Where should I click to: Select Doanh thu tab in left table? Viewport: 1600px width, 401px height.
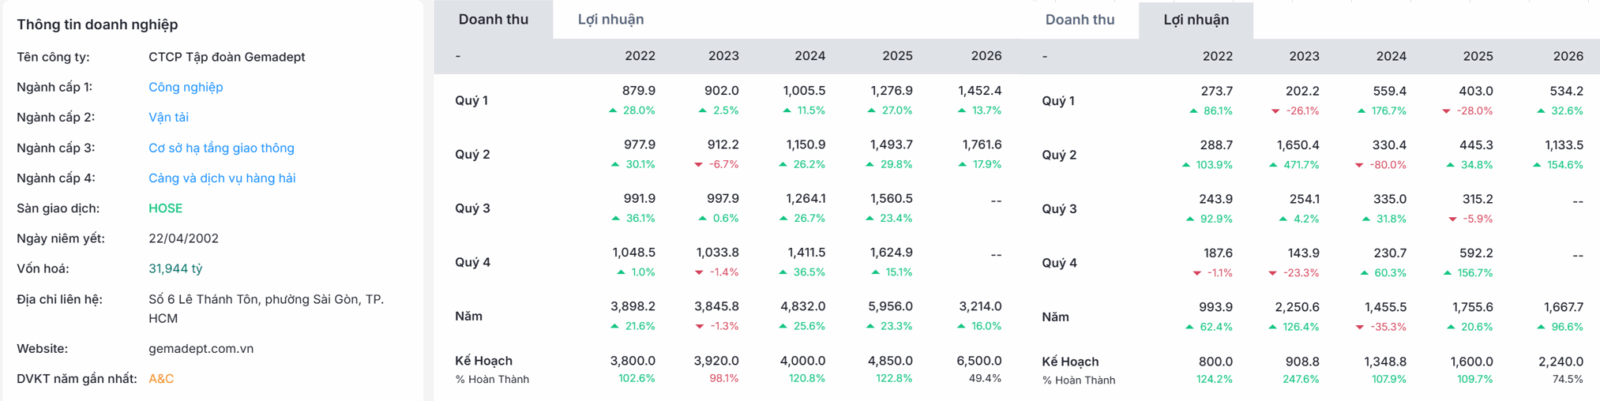coord(494,19)
